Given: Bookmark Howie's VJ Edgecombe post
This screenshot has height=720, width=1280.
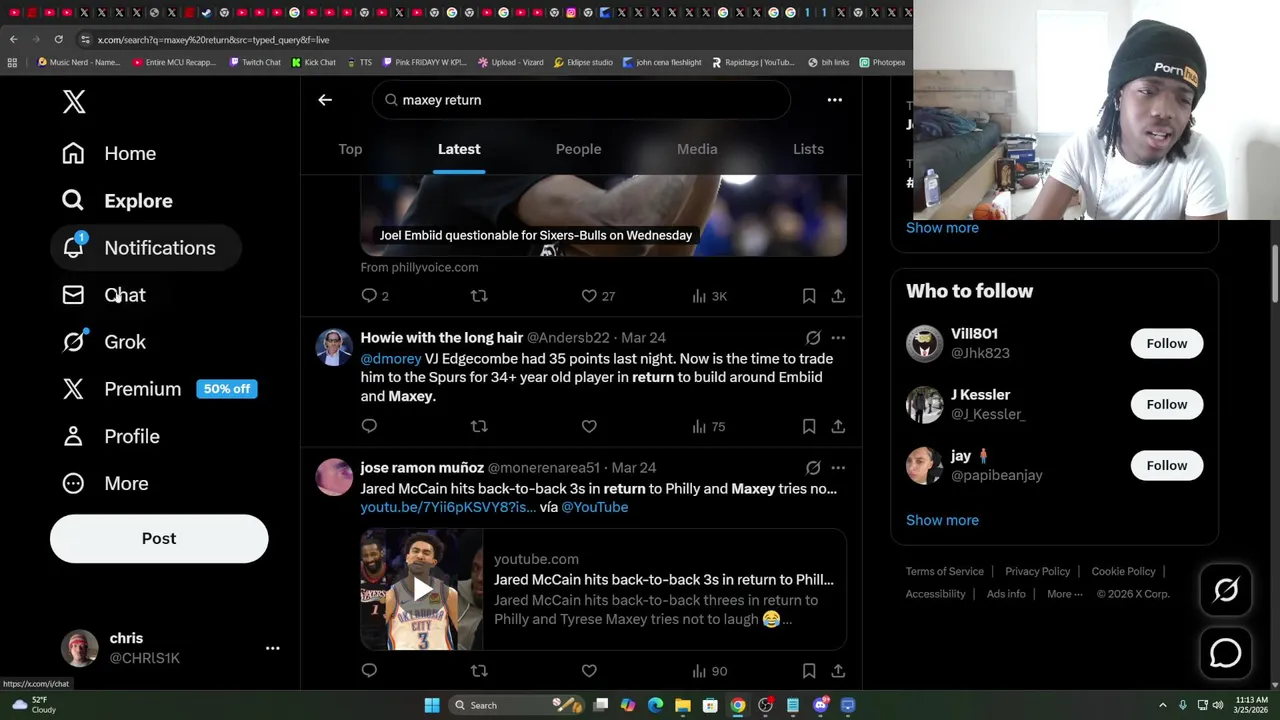Looking at the screenshot, I should coord(808,426).
